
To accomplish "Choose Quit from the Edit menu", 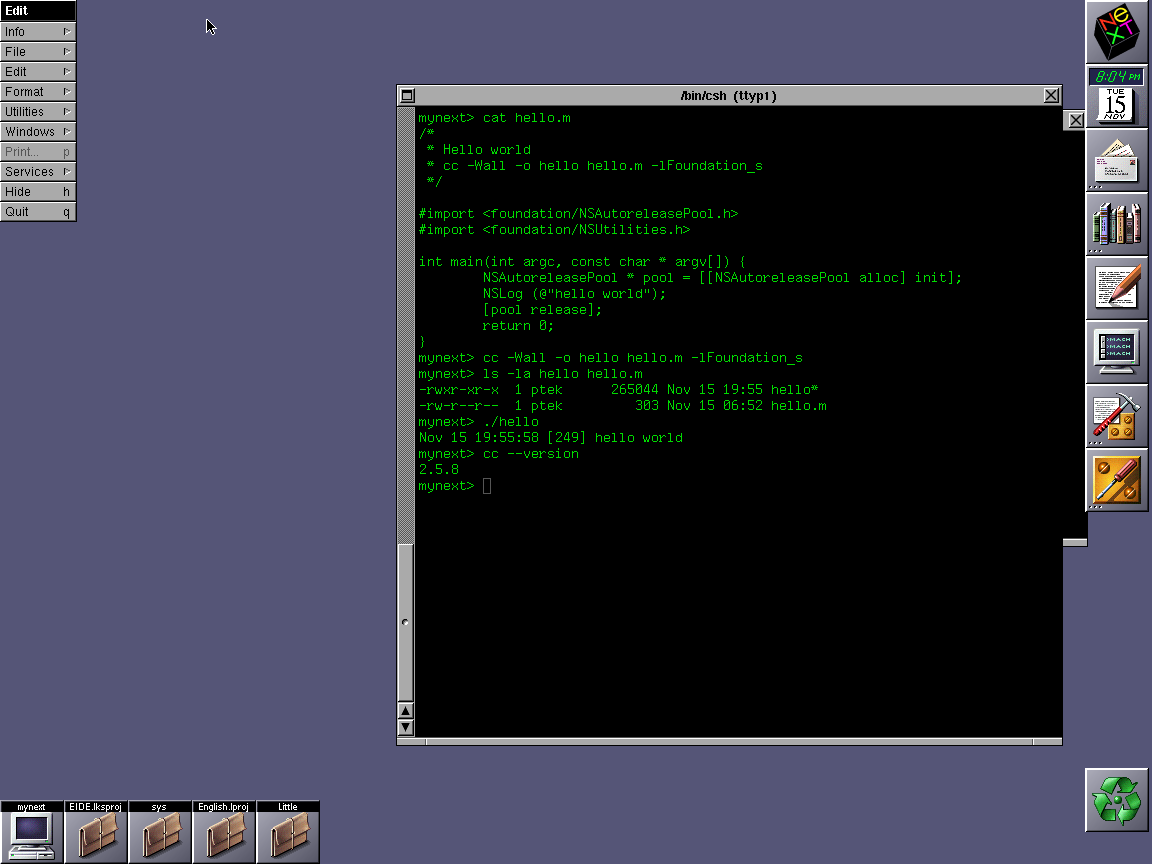I will (38, 212).
